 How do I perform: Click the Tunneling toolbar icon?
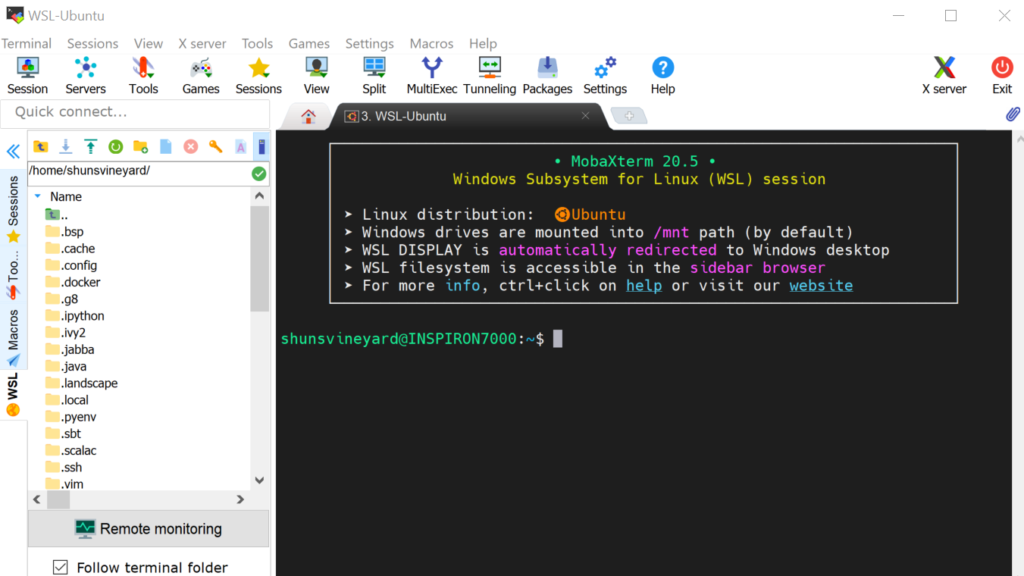(x=489, y=75)
